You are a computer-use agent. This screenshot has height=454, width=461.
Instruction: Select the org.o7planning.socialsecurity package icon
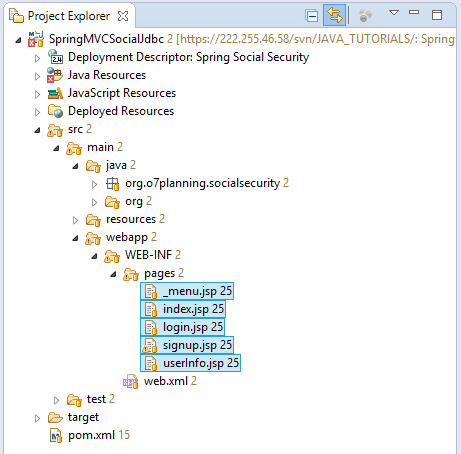(x=113, y=184)
